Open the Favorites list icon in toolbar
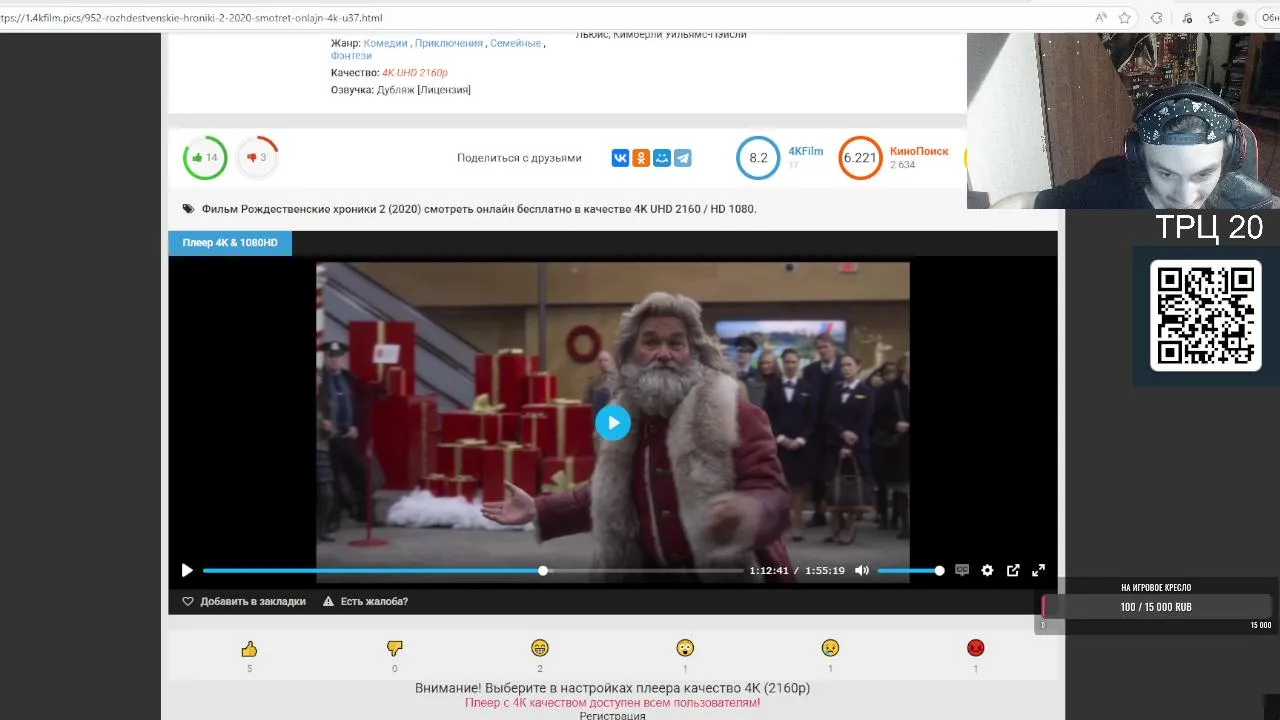This screenshot has height=720, width=1280. coord(1213,18)
